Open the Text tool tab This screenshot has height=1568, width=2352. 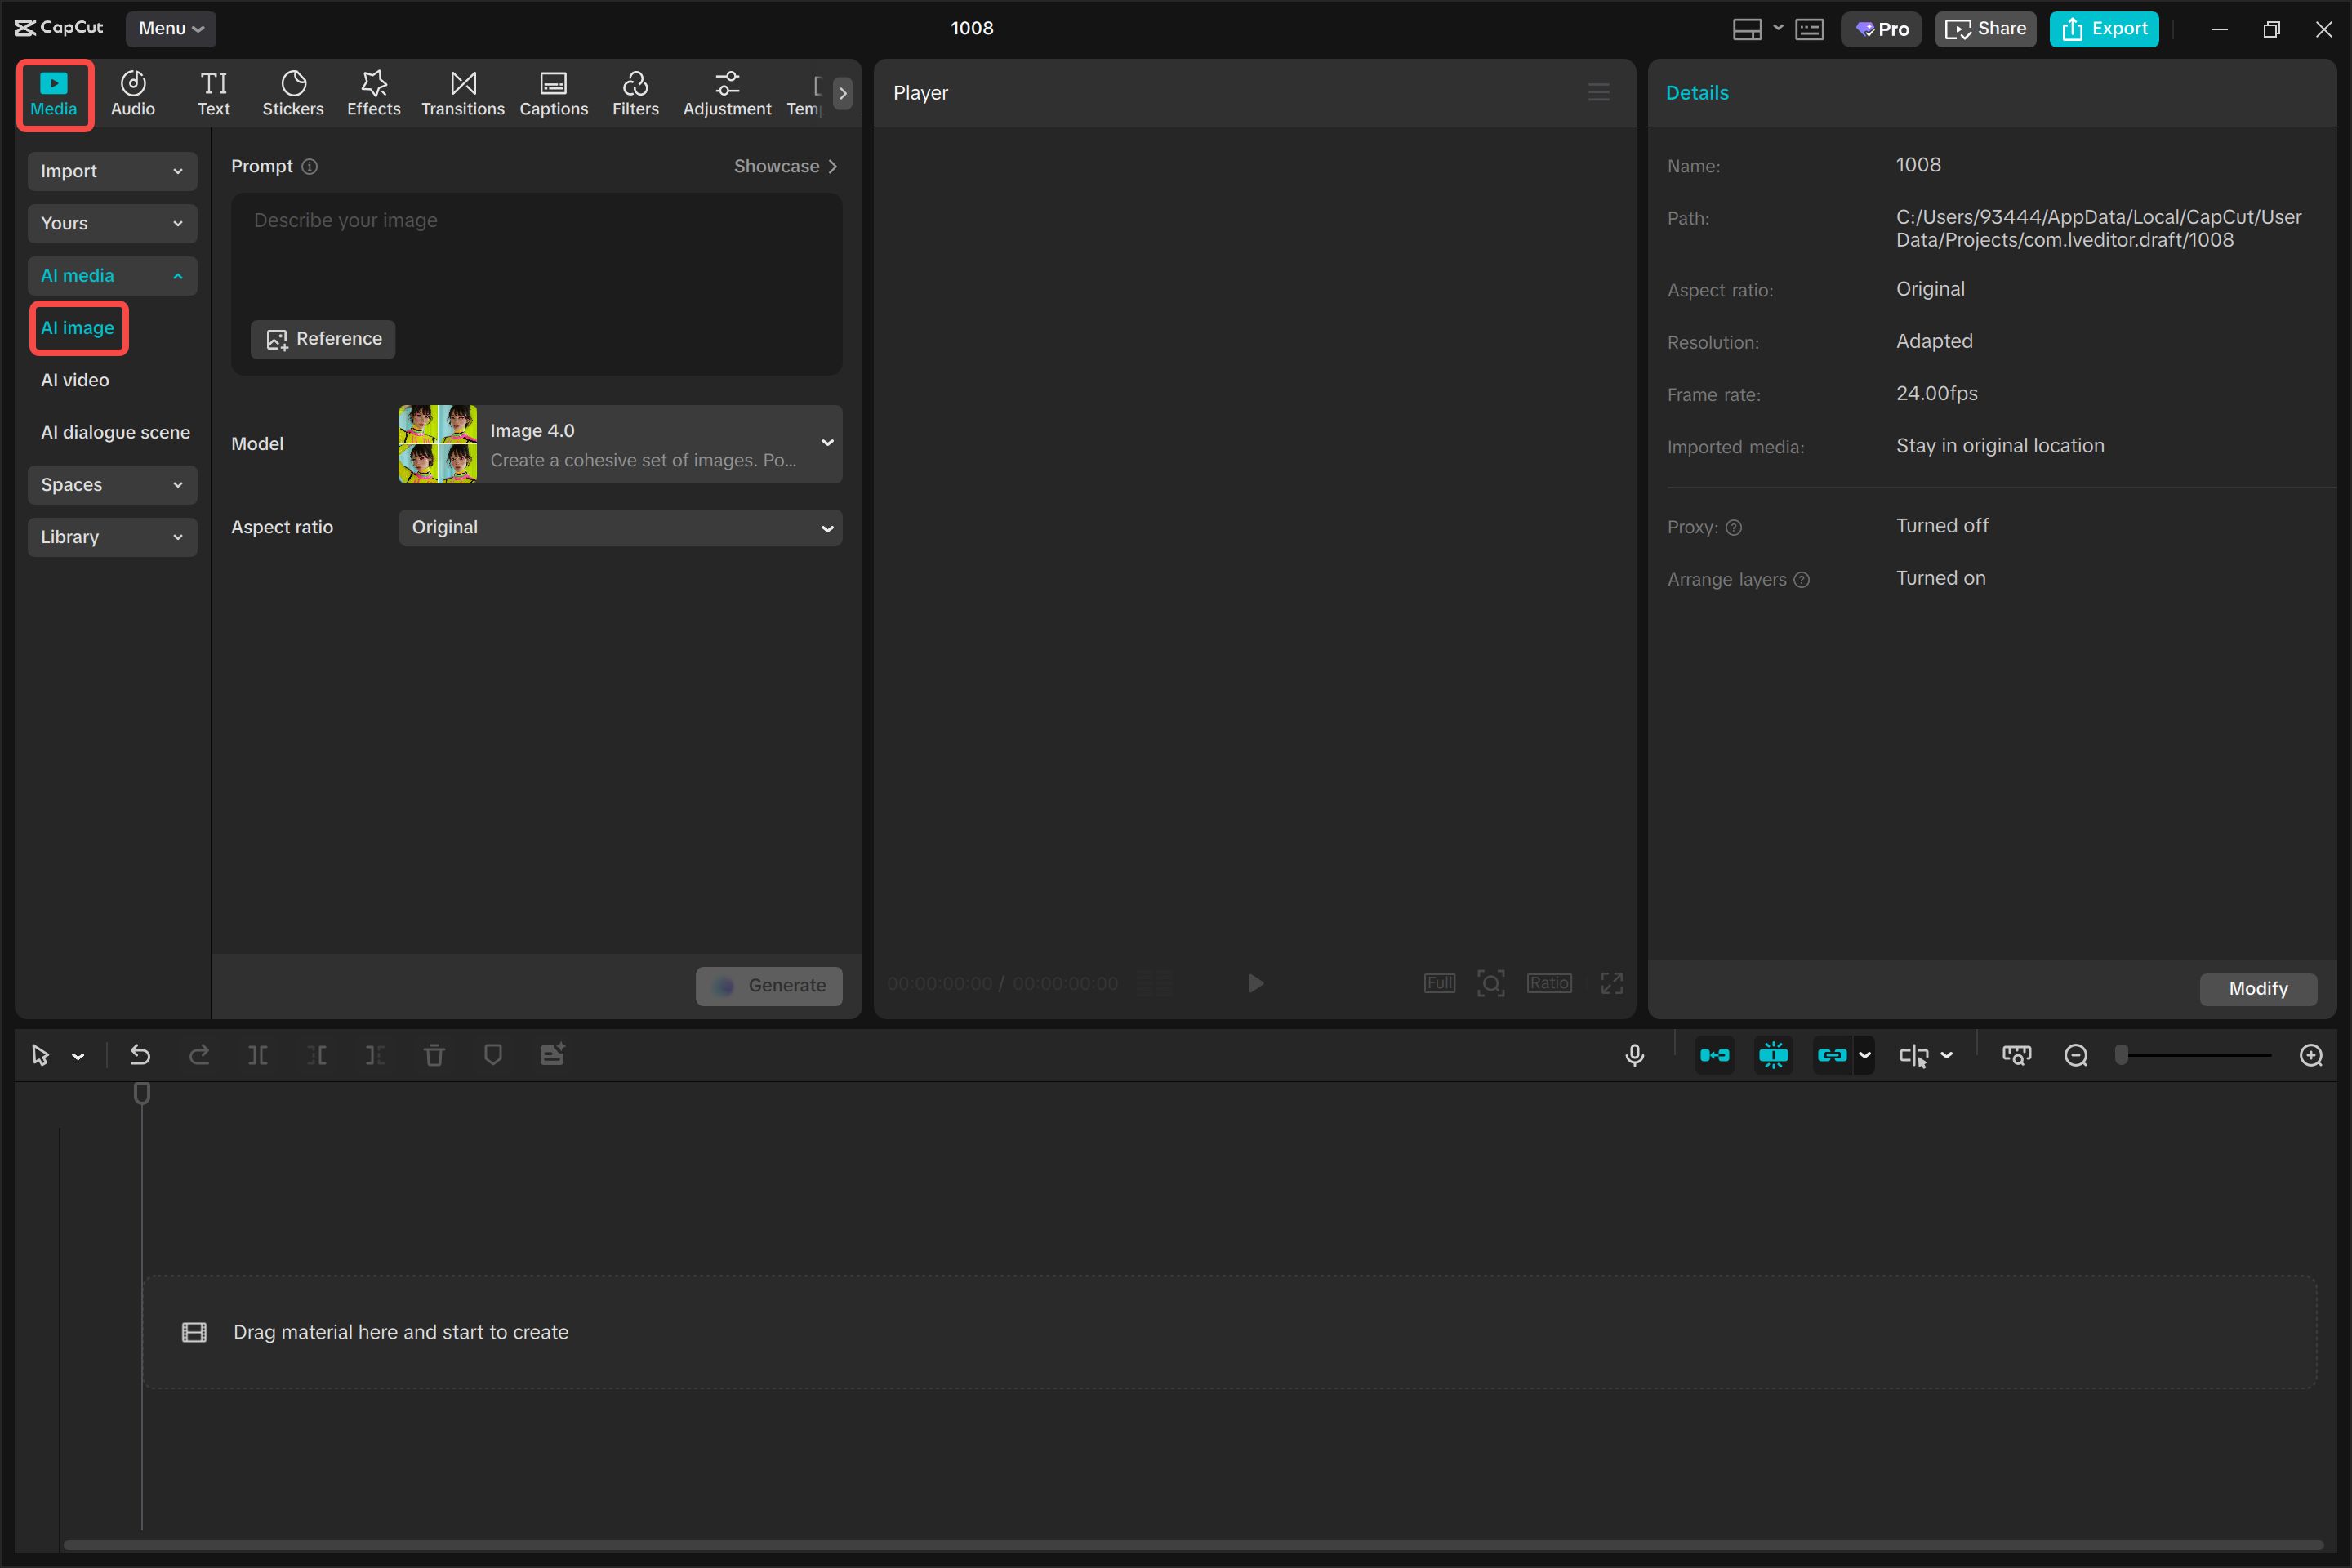click(213, 94)
